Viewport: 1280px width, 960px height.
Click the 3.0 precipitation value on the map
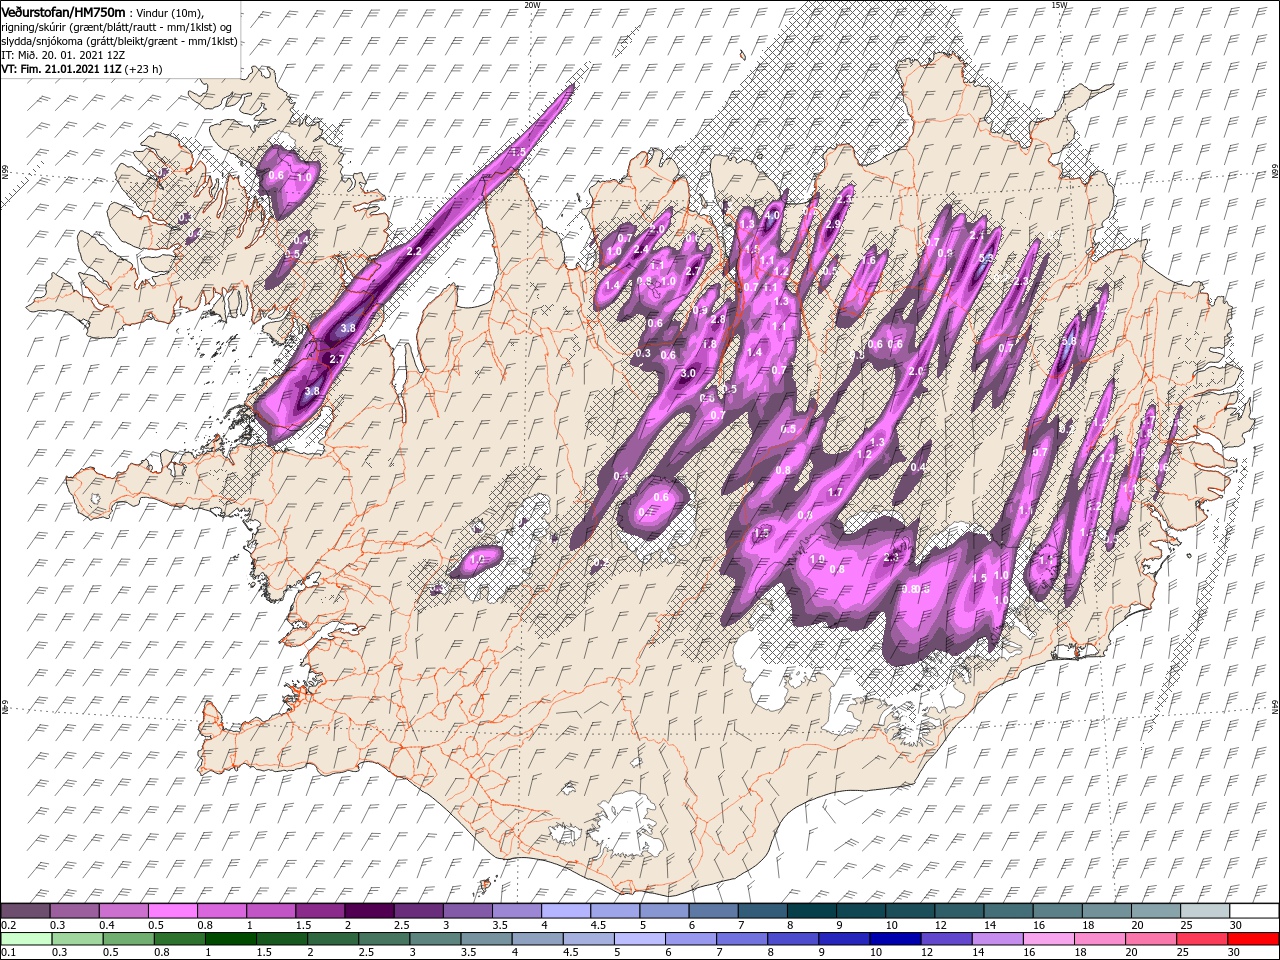click(x=688, y=373)
